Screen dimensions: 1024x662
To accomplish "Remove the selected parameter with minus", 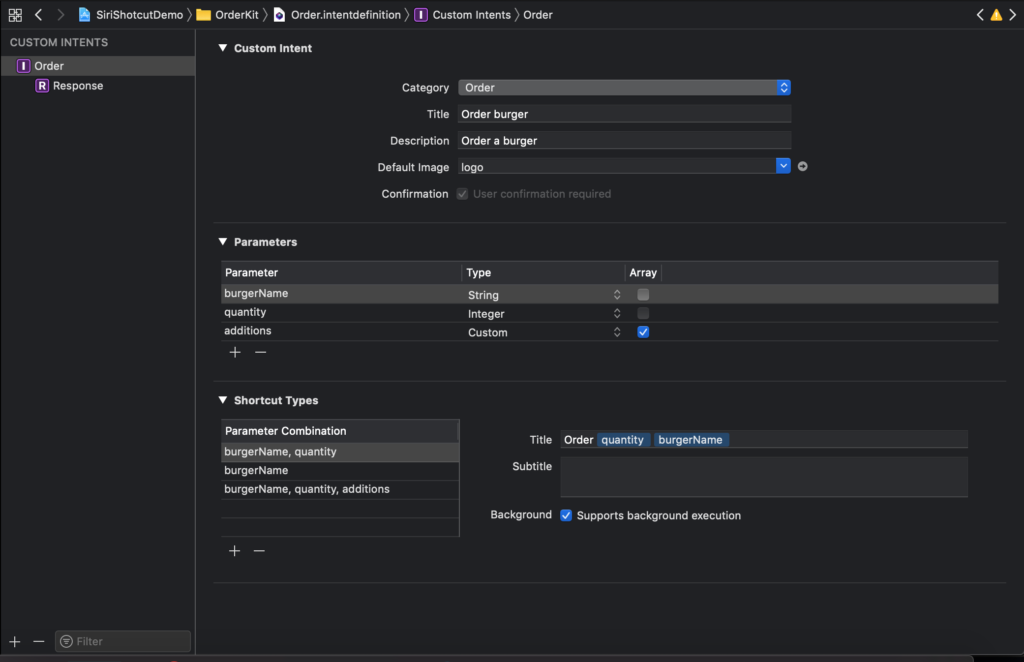I will pos(261,353).
